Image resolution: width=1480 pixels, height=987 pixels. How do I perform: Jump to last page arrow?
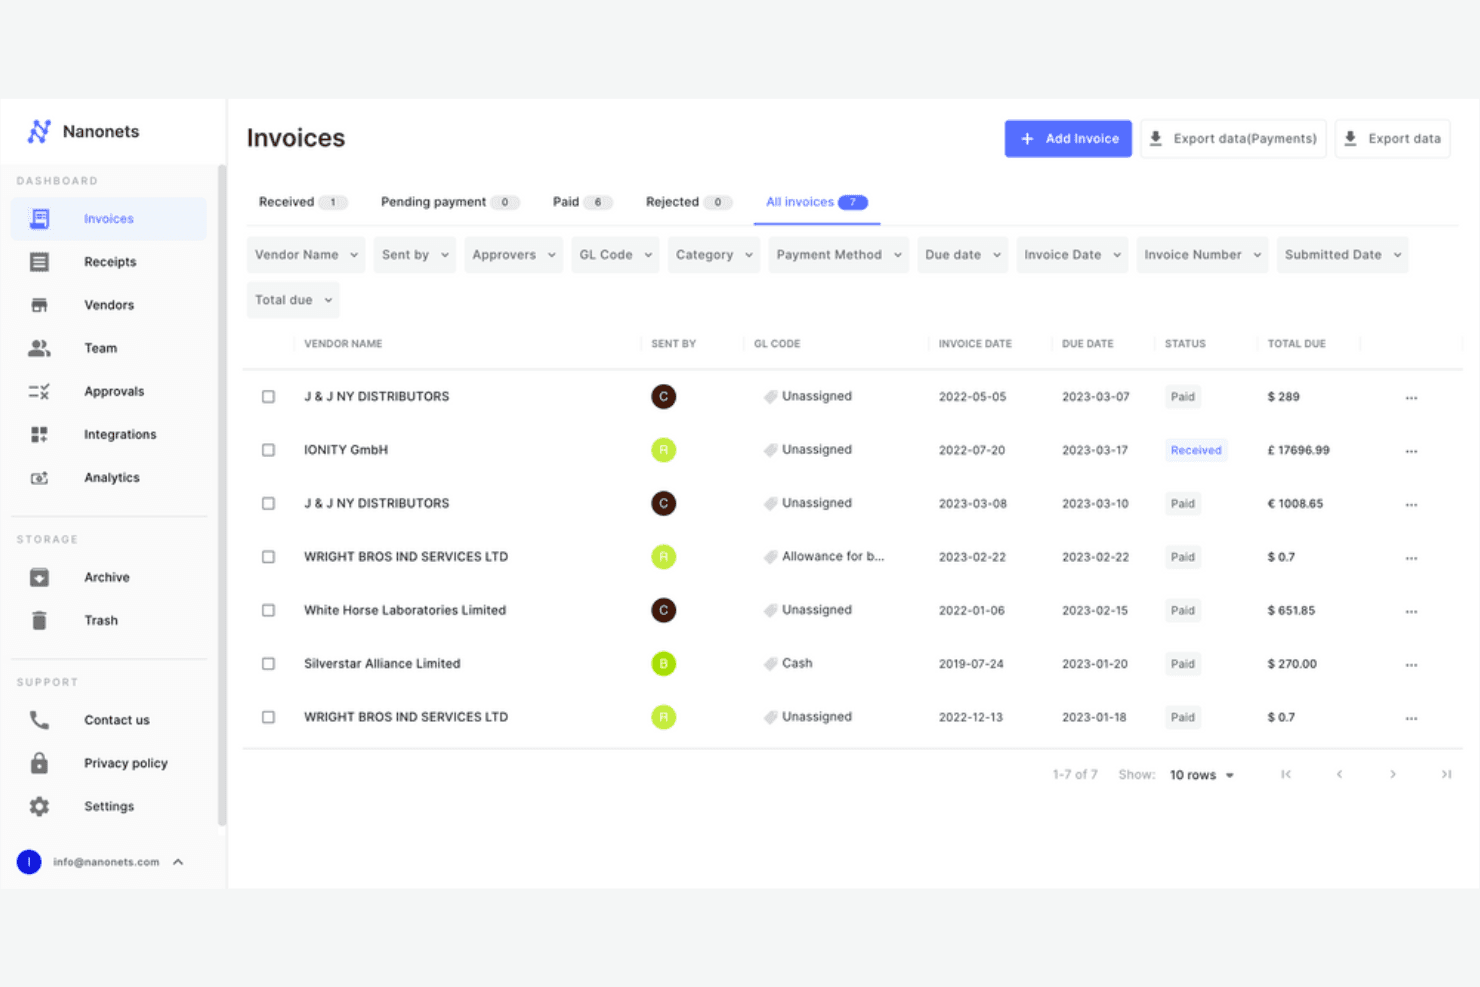pyautogui.click(x=1446, y=774)
